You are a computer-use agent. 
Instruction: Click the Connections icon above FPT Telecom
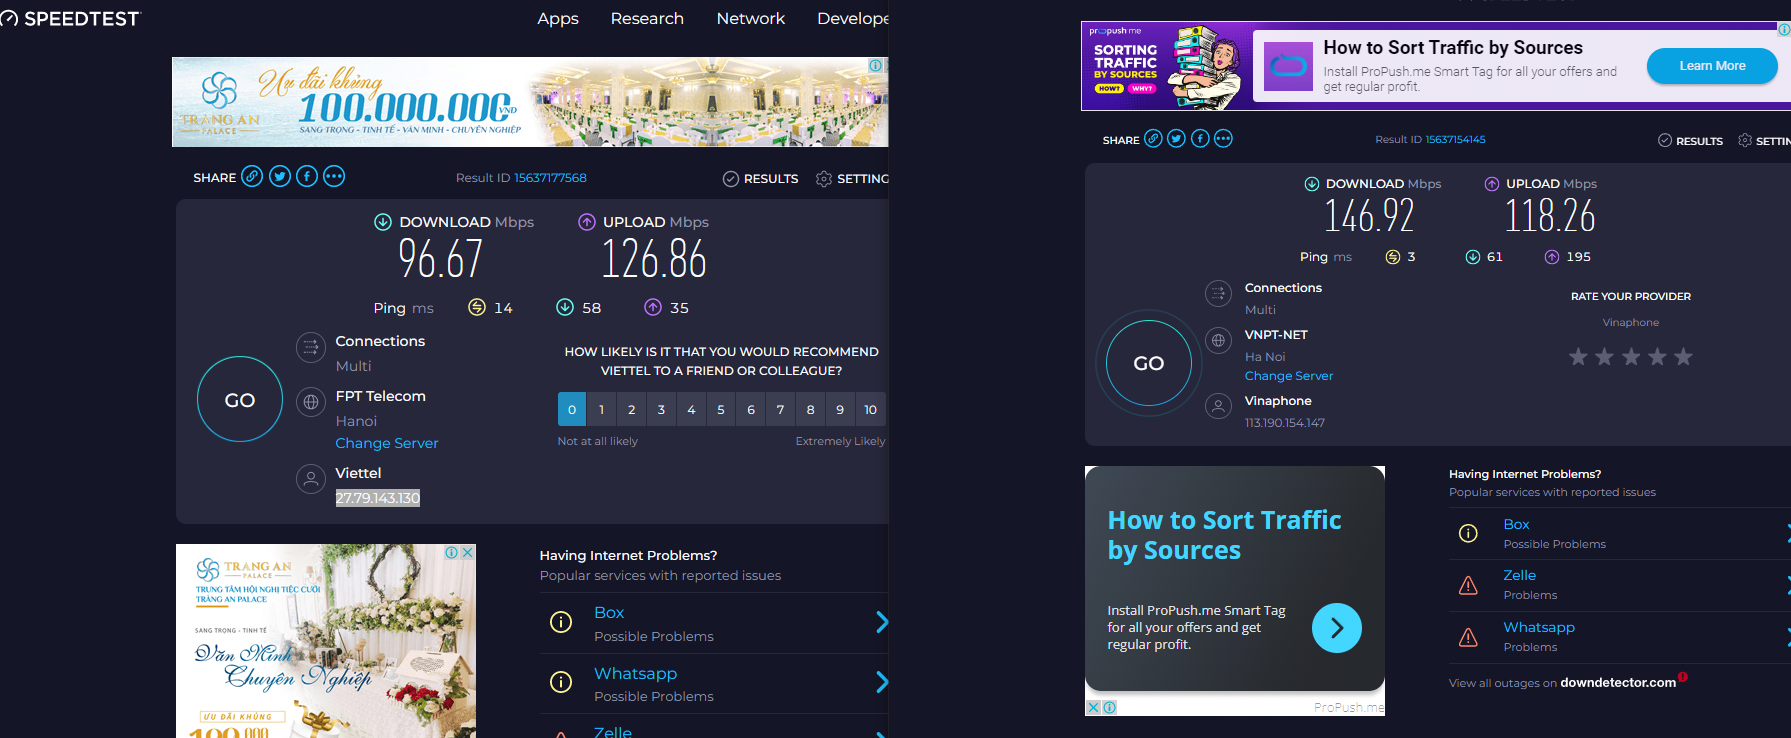[311, 347]
